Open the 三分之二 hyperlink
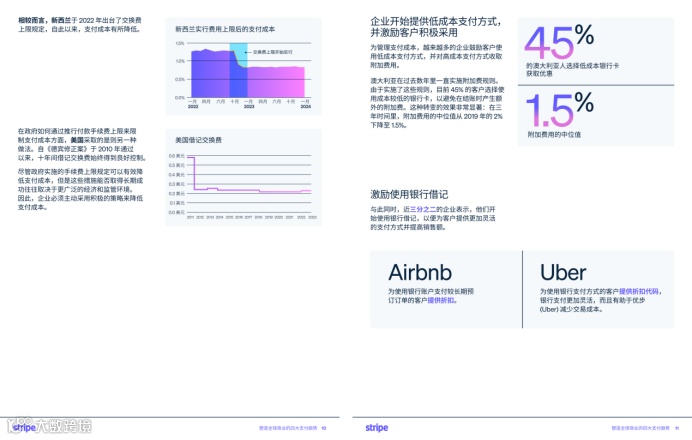This screenshot has width=692, height=440. coord(423,209)
